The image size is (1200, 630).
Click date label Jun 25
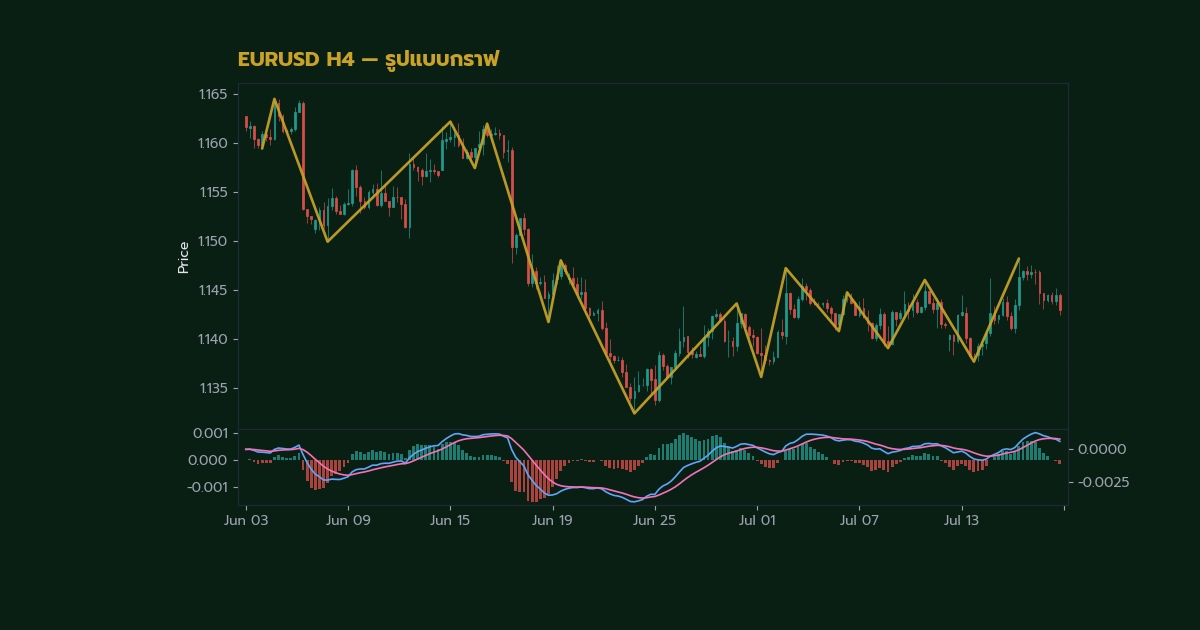[x=655, y=521]
